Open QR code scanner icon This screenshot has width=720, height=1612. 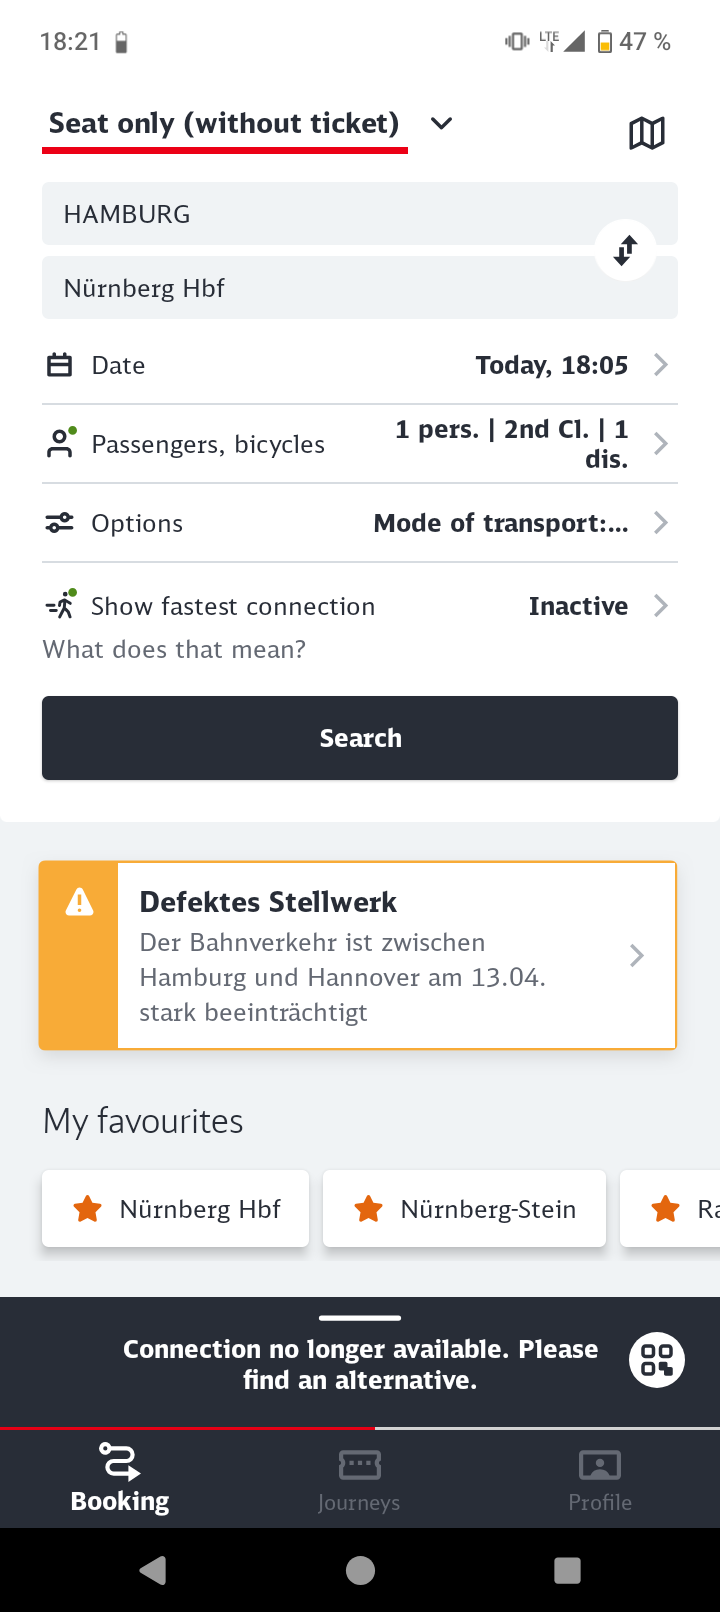[x=657, y=1360]
